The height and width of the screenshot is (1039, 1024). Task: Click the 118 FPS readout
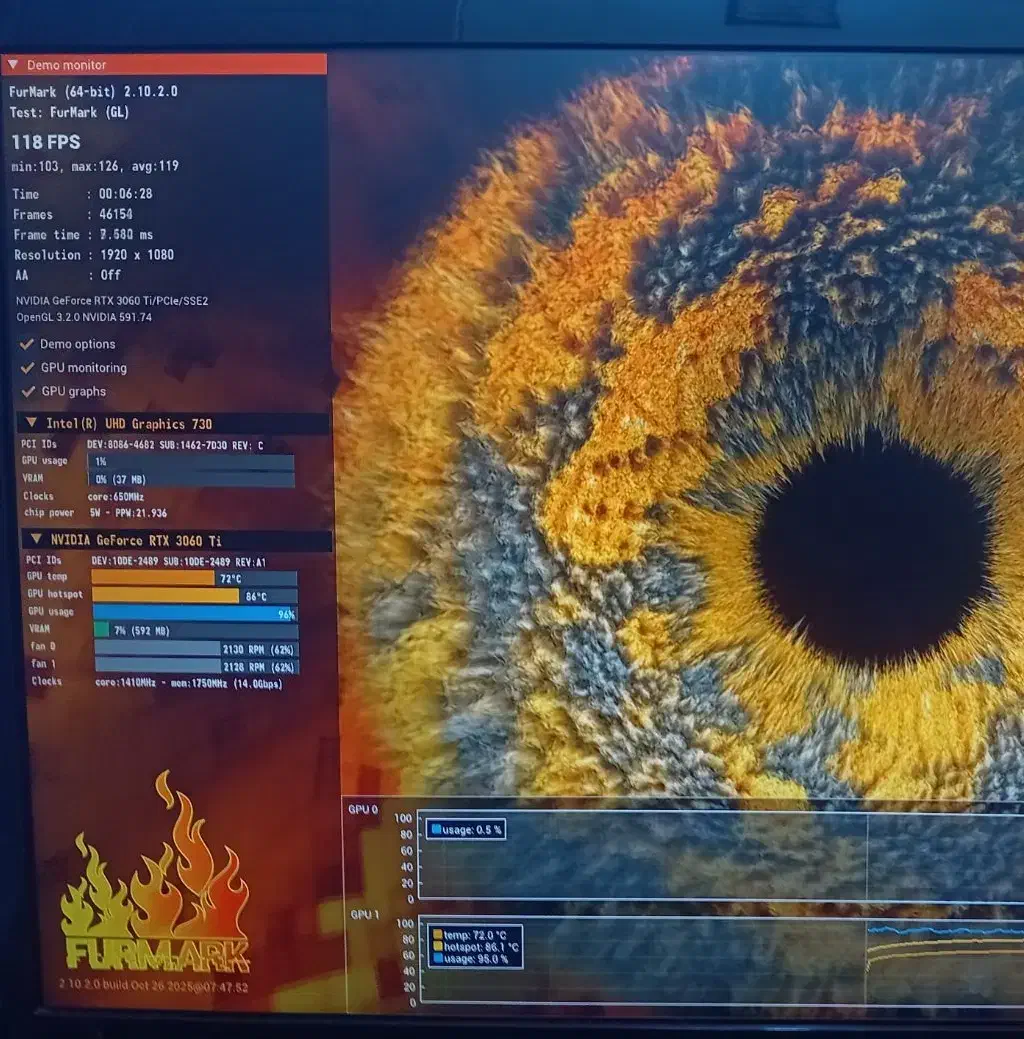pos(46,142)
